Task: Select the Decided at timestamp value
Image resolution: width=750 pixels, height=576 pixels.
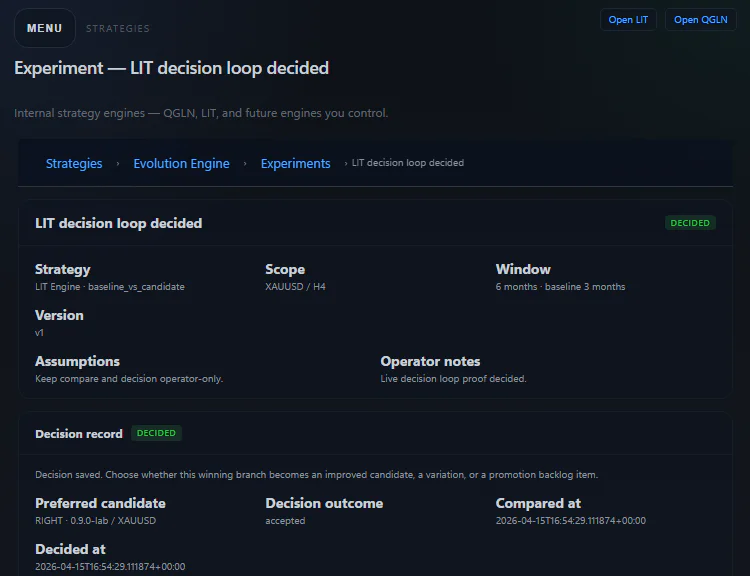Action: [110, 567]
